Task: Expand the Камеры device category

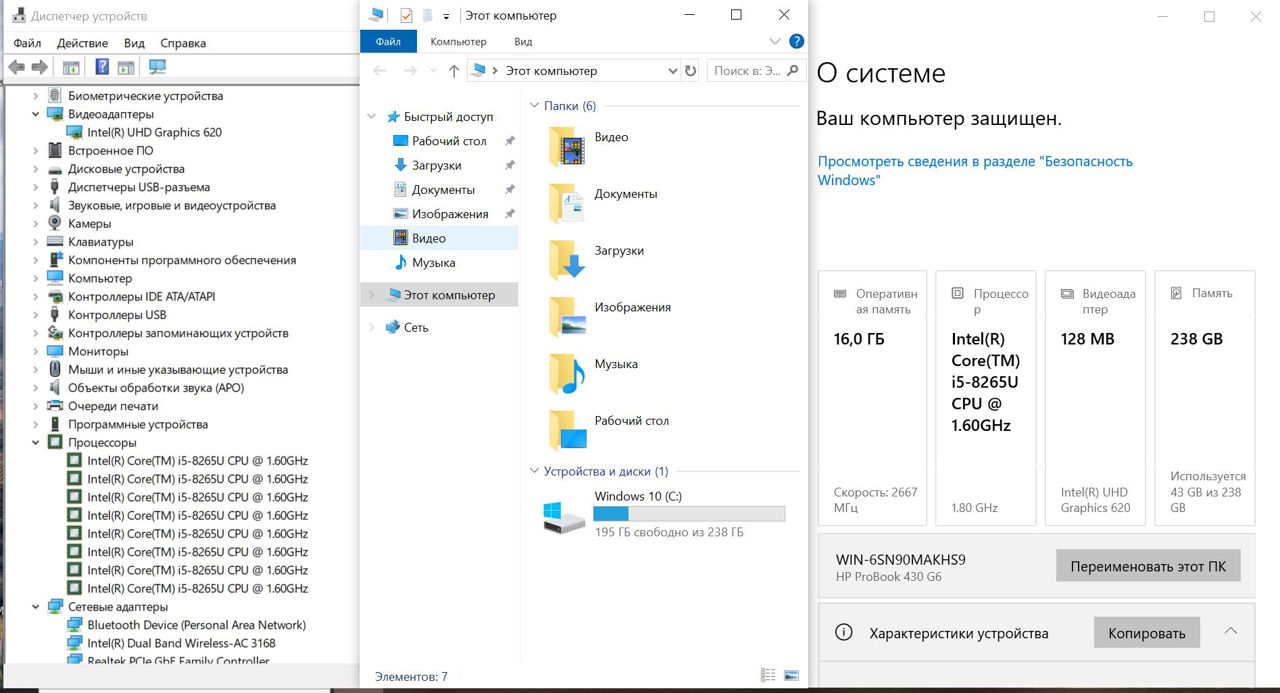Action: (36, 224)
